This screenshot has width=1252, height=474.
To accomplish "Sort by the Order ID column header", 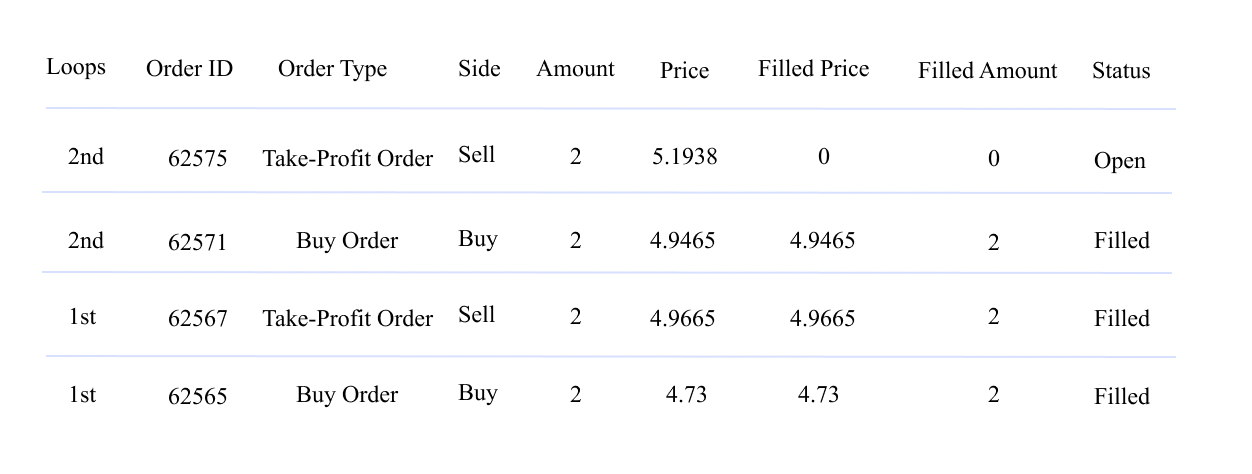I will point(189,69).
